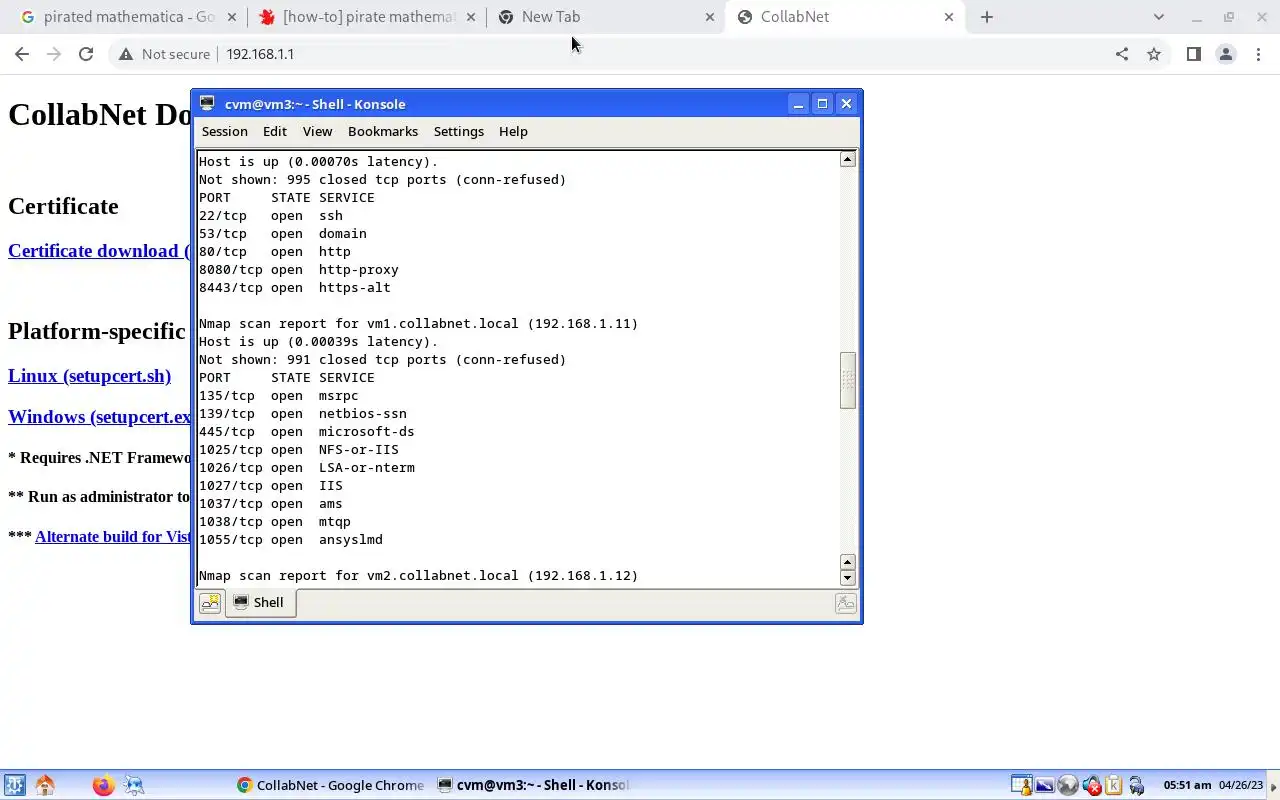Toggle Chrome side panel
Screen dimensions: 1280x800
pyautogui.click(x=1193, y=54)
